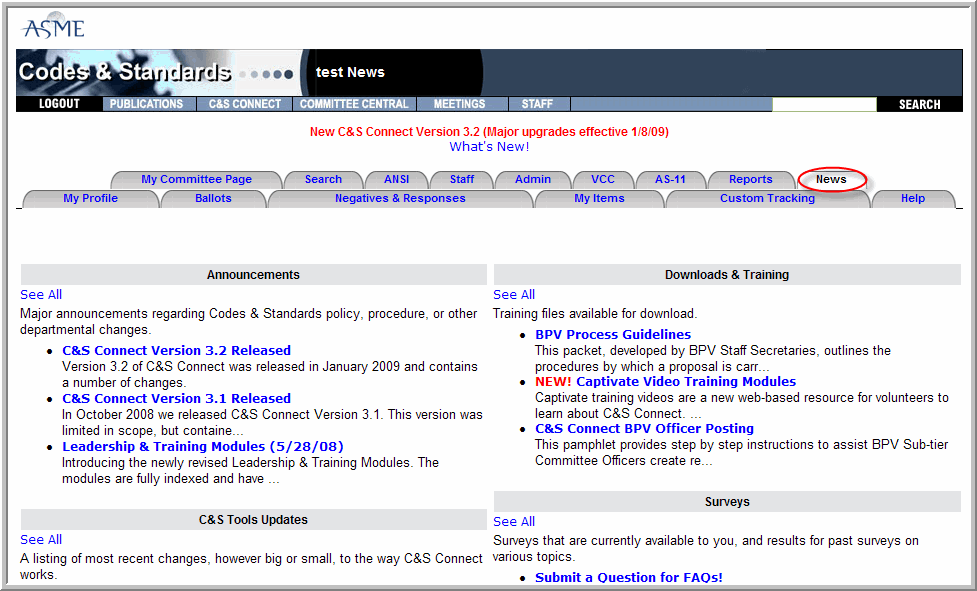Open Captivate Video Training Modules link
The width and height of the screenshot is (977, 591).
[x=686, y=382]
